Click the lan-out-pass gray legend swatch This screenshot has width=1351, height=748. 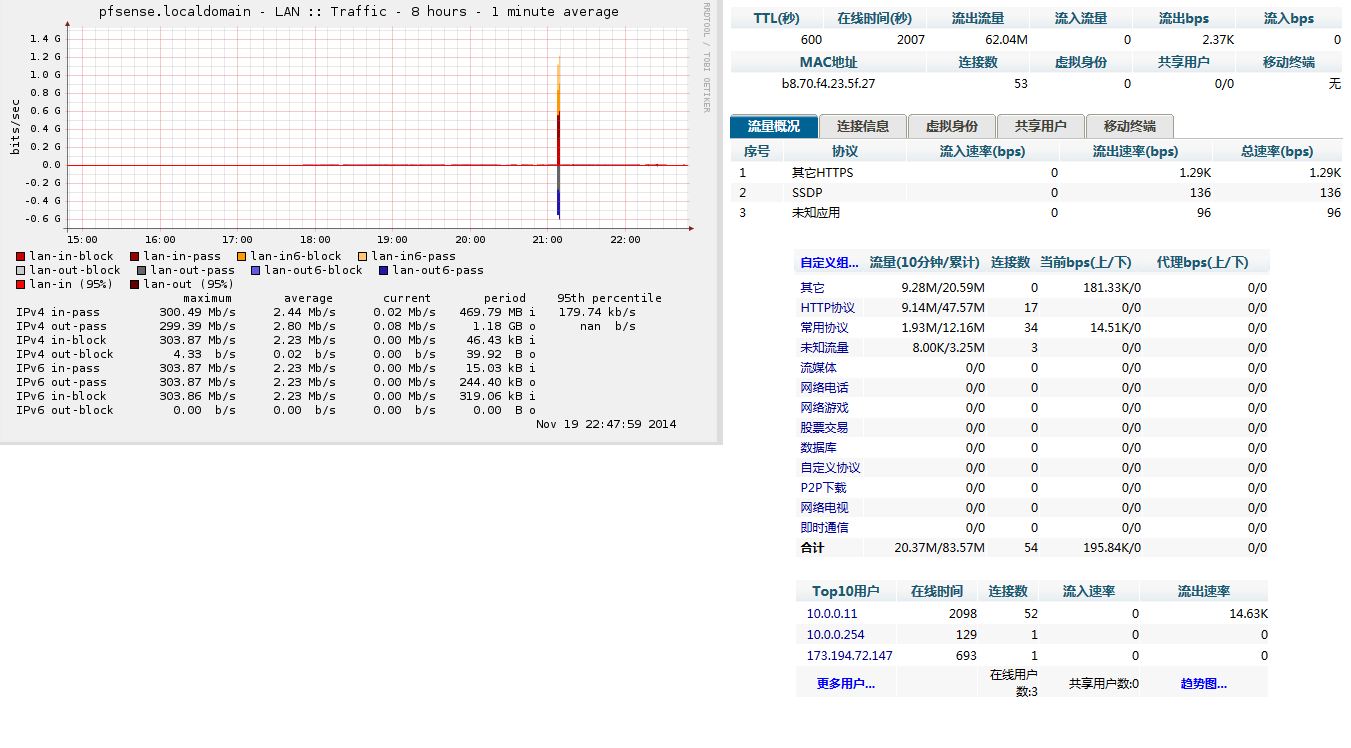[142, 270]
